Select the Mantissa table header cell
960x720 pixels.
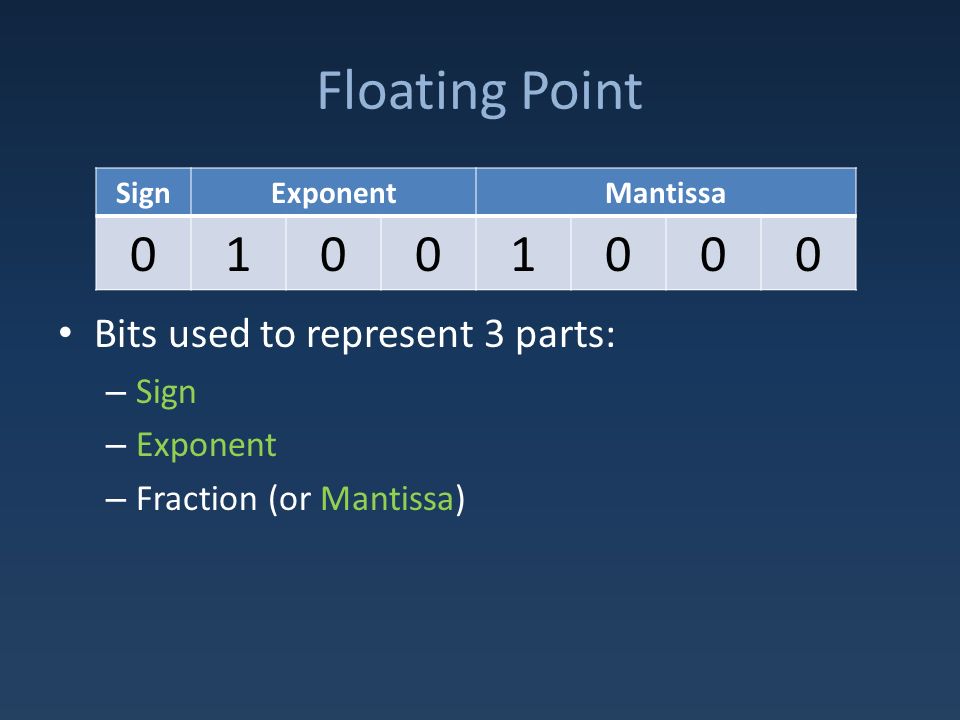click(x=666, y=192)
